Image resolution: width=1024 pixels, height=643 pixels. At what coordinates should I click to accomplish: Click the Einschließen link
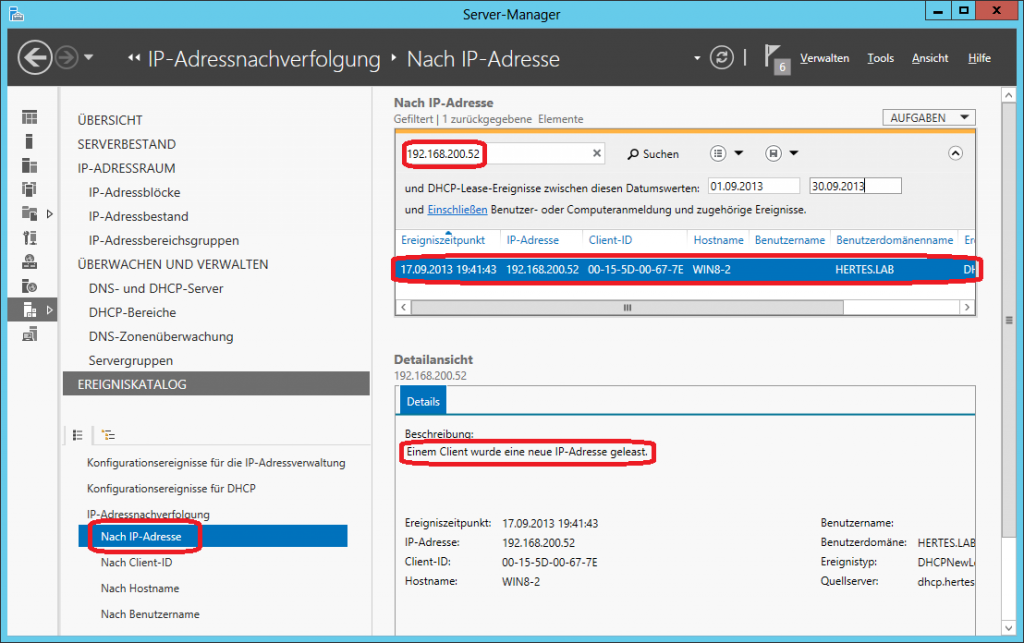(x=457, y=210)
